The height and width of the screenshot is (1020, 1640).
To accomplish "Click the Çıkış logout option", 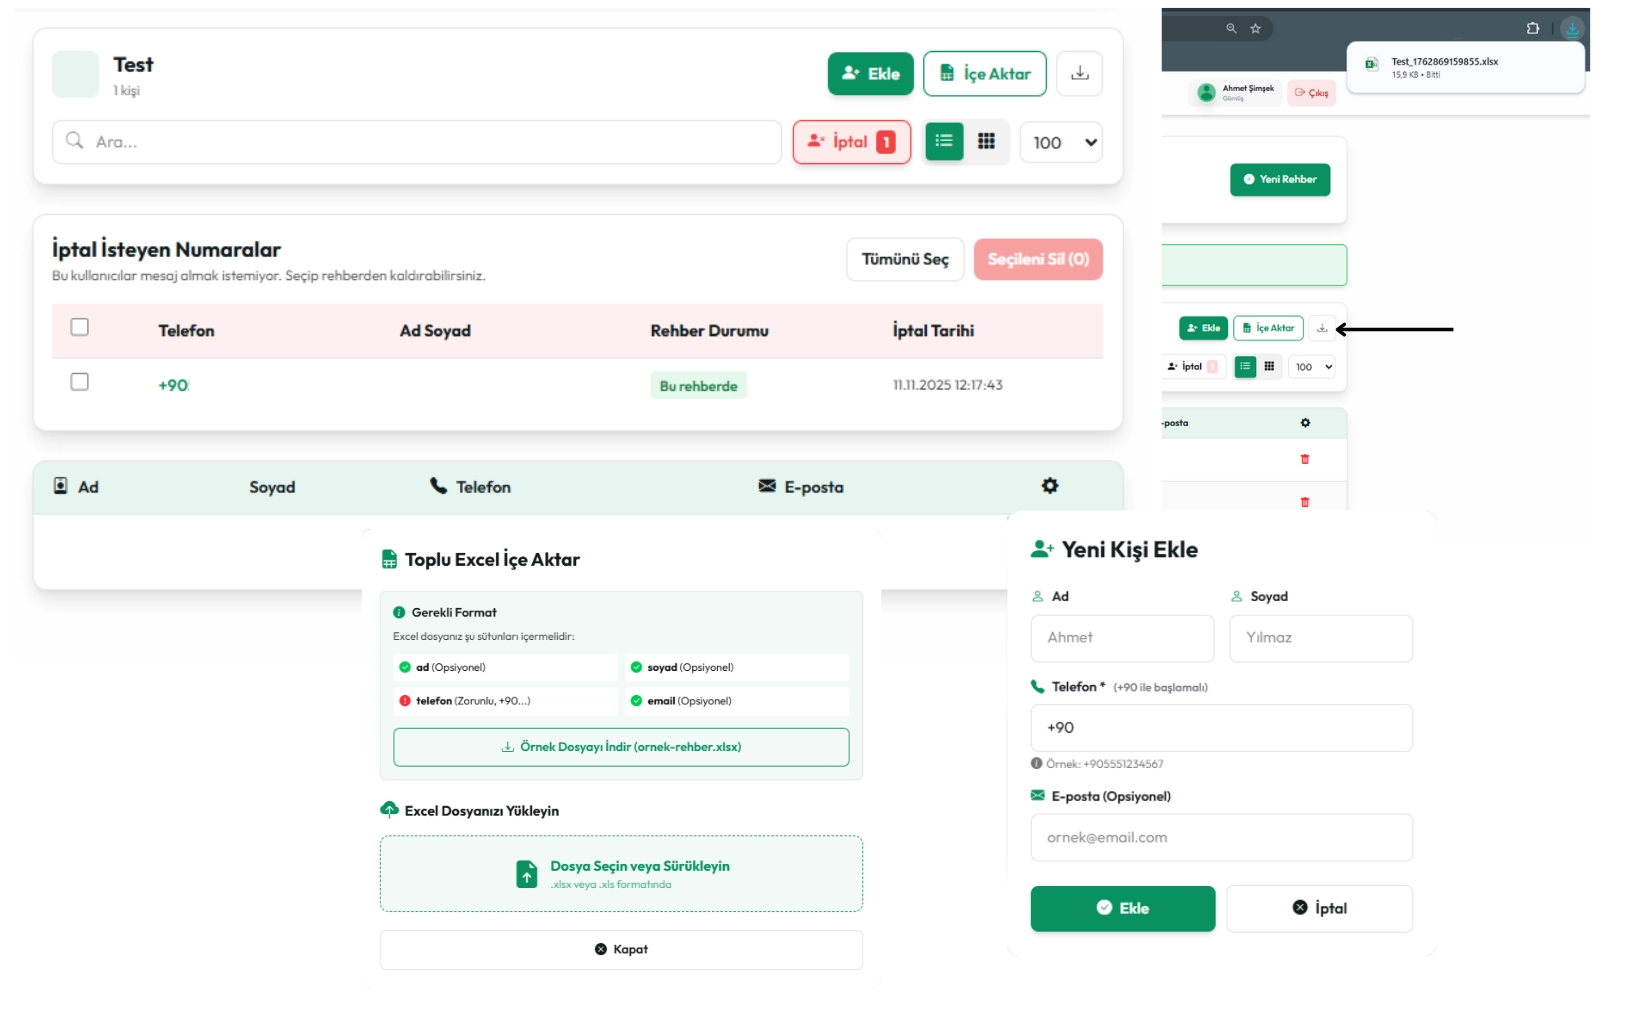I will tap(1312, 93).
